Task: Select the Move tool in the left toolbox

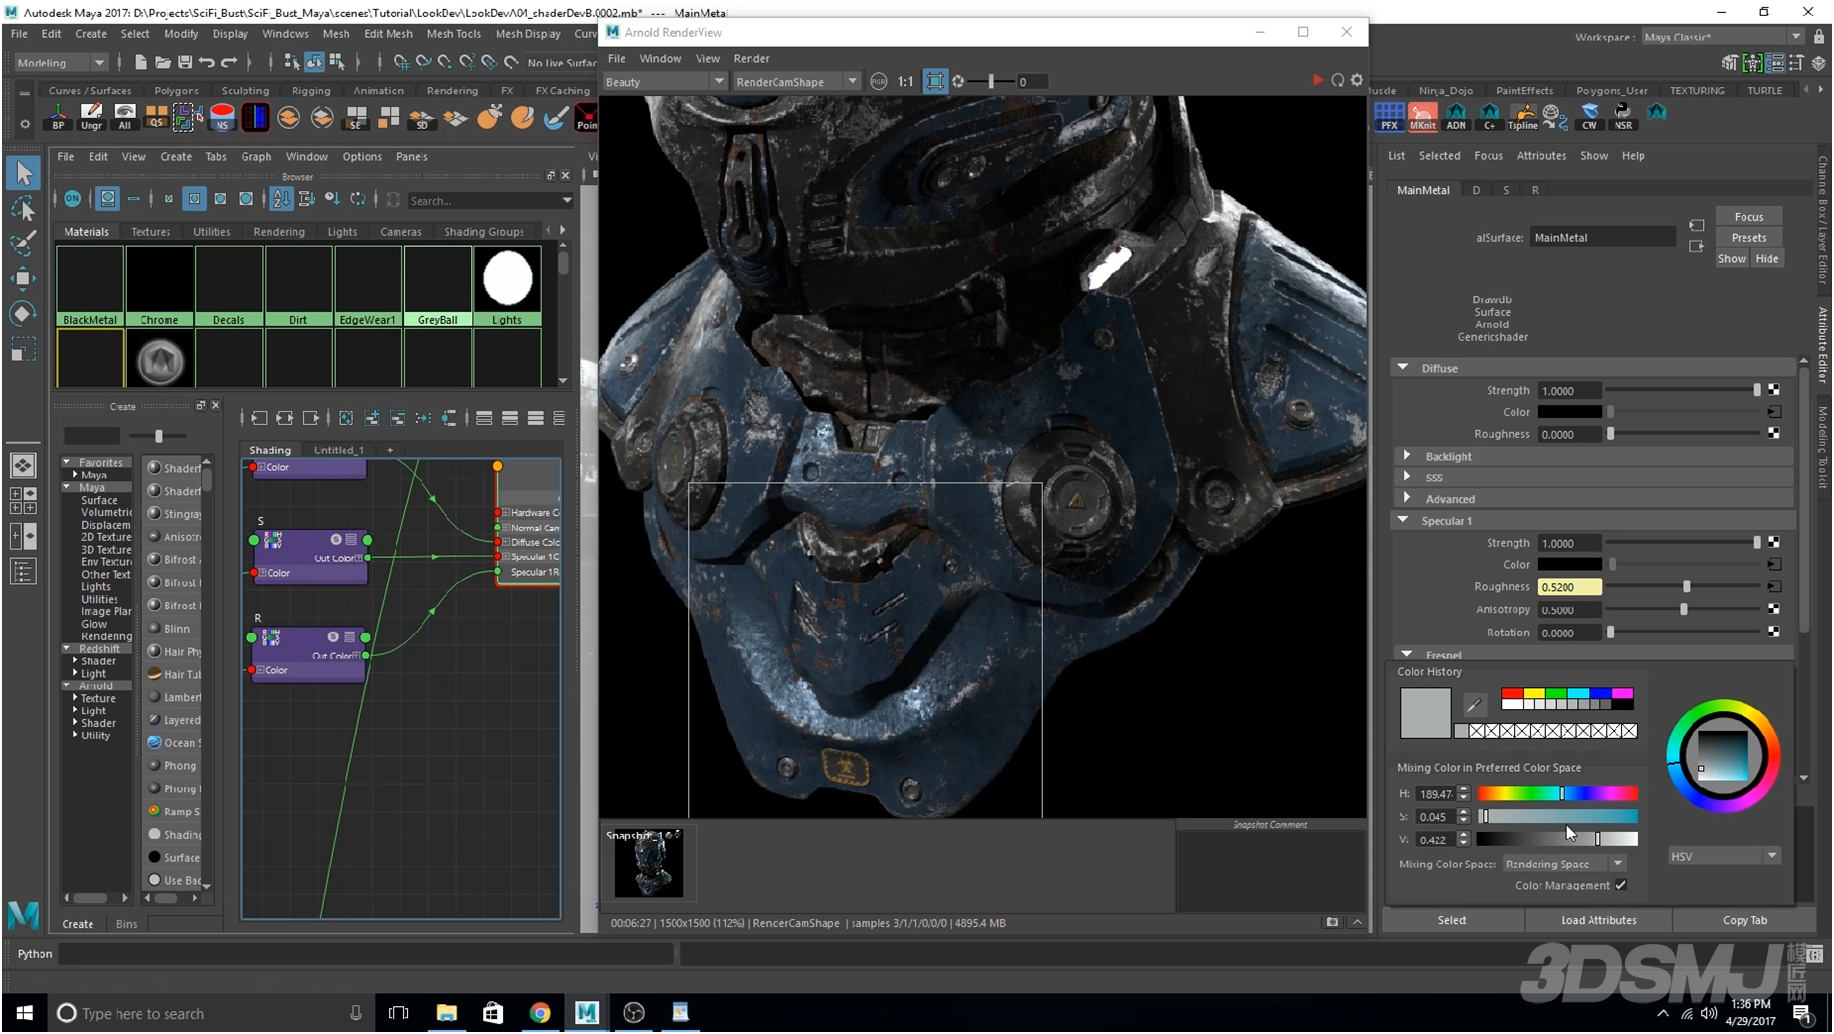Action: pyautogui.click(x=23, y=278)
